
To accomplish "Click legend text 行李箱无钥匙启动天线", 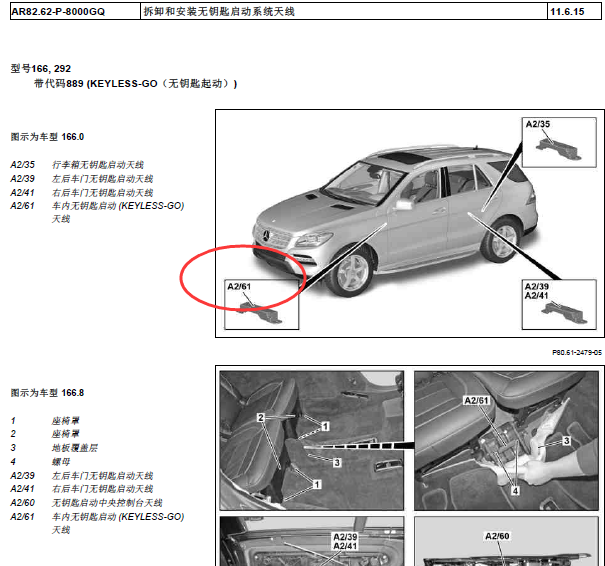I will click(98, 165).
